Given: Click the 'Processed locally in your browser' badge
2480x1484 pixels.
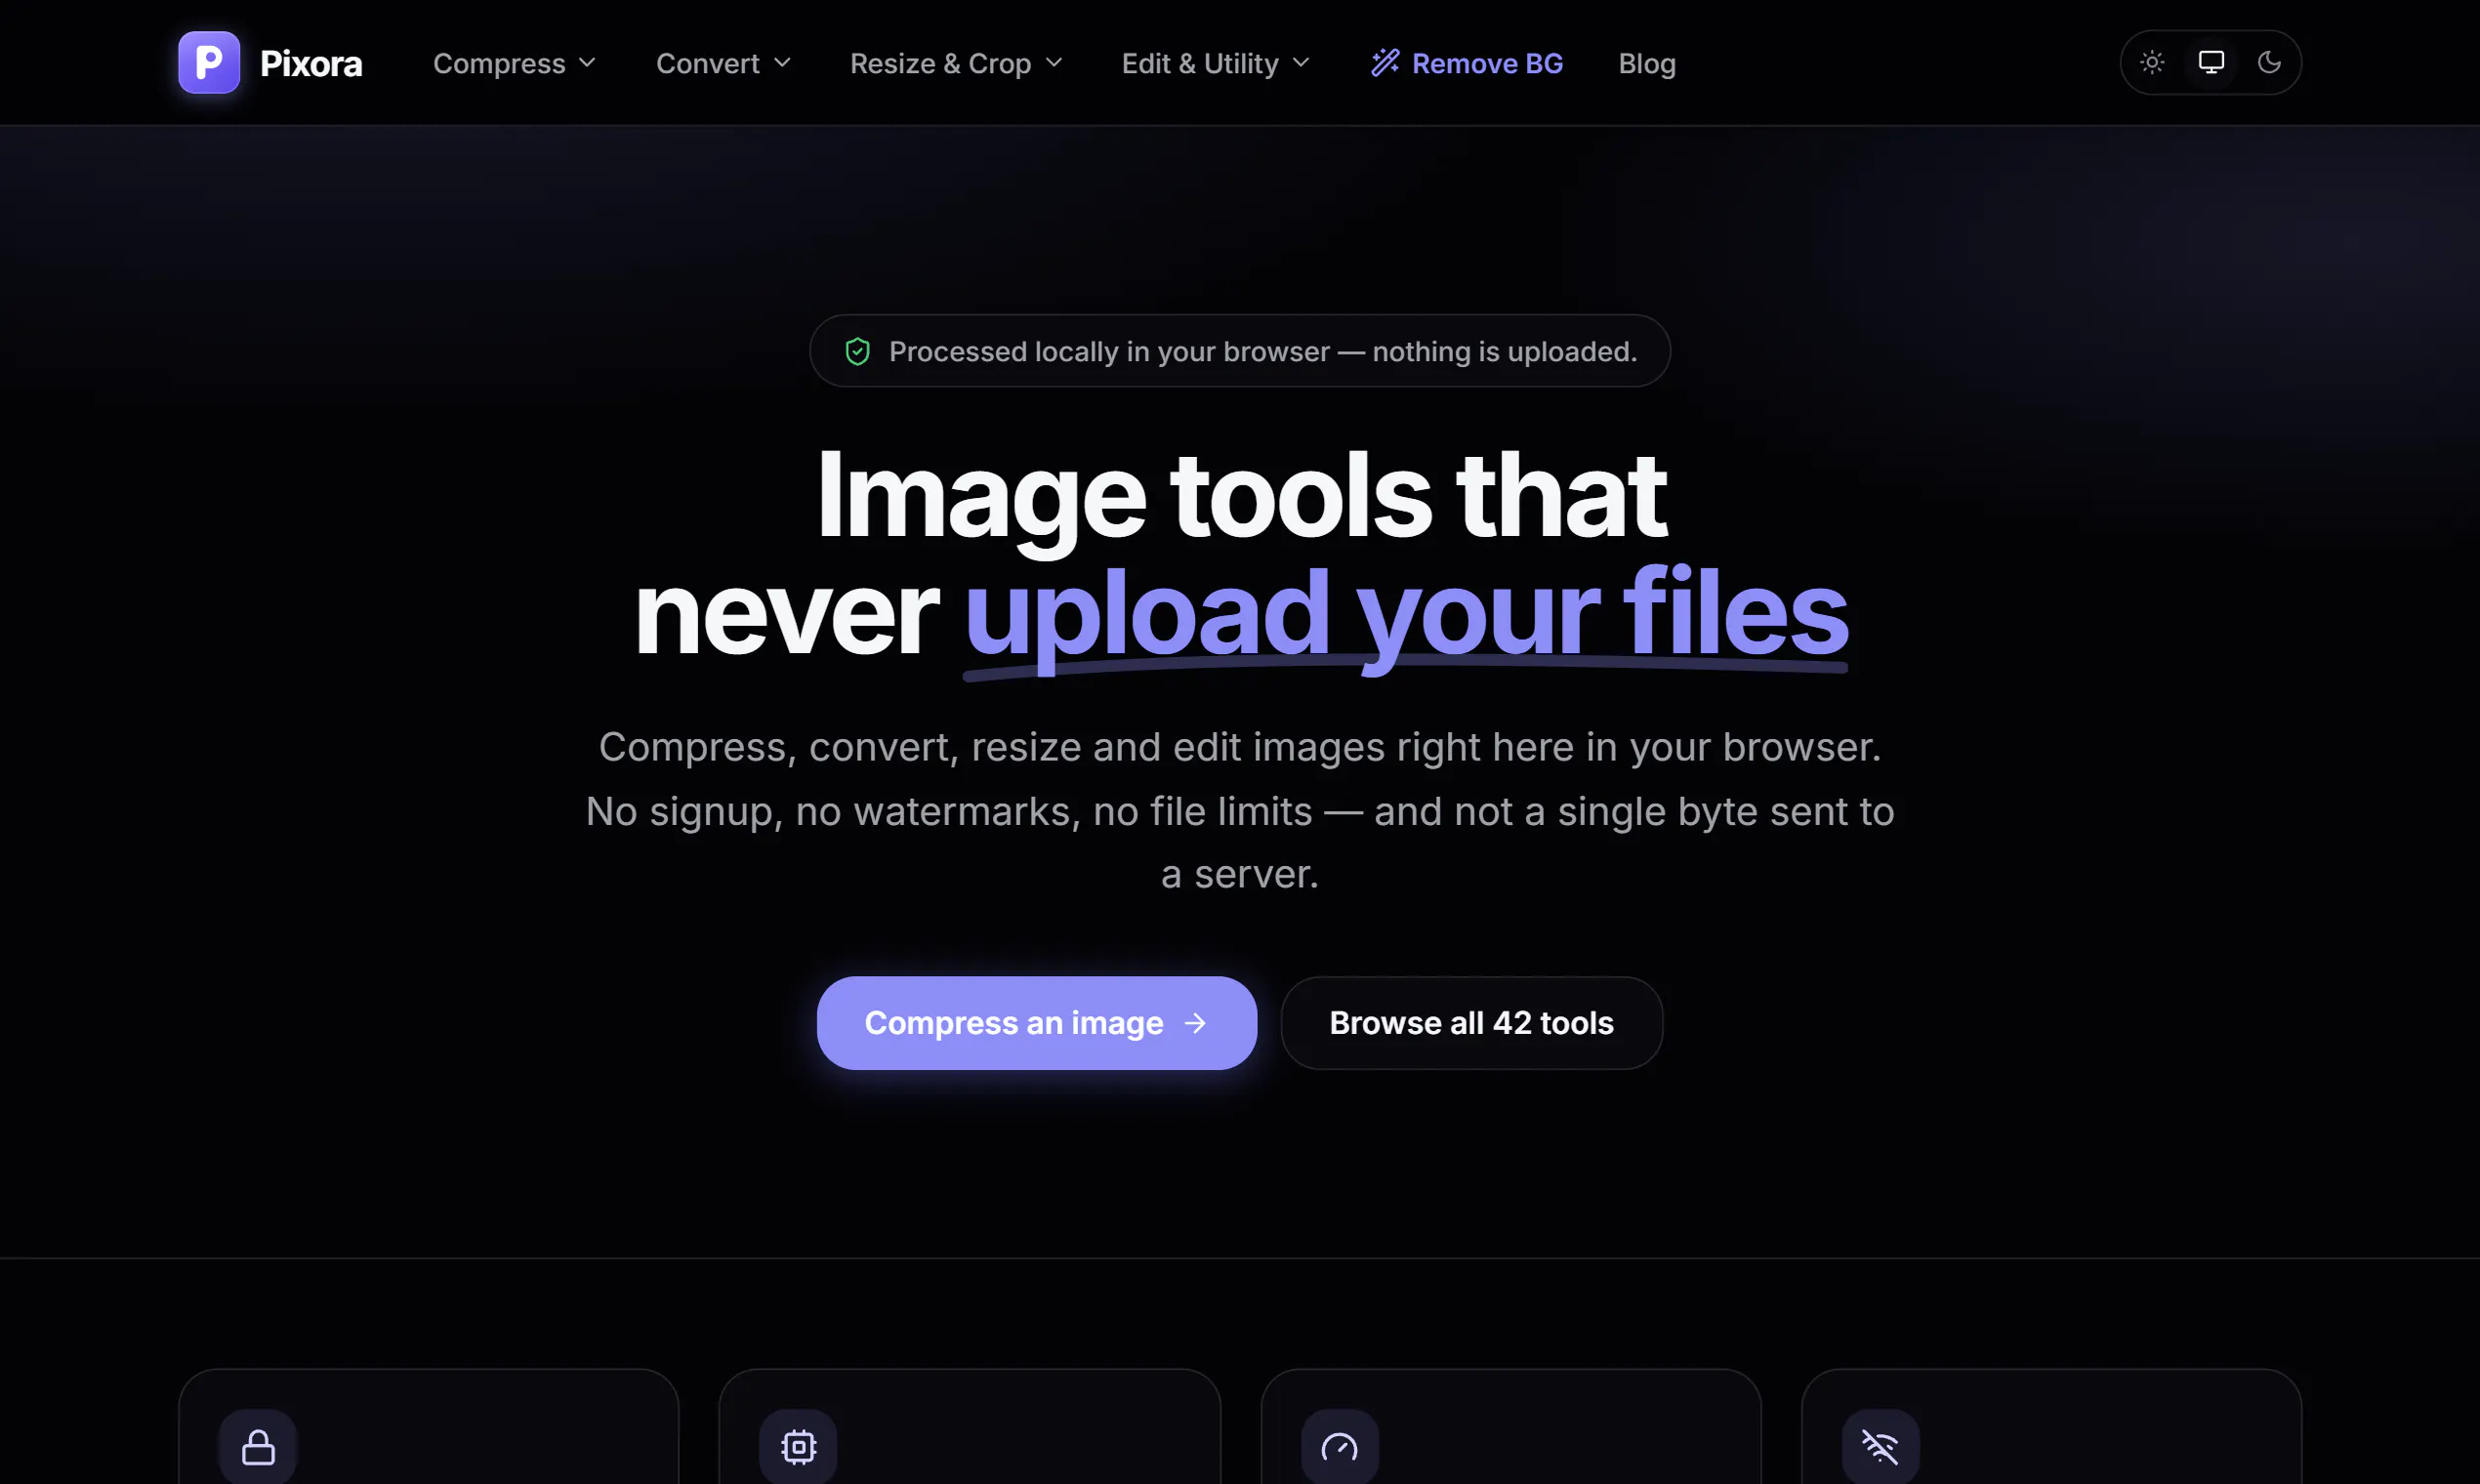Looking at the screenshot, I should pos(1240,351).
